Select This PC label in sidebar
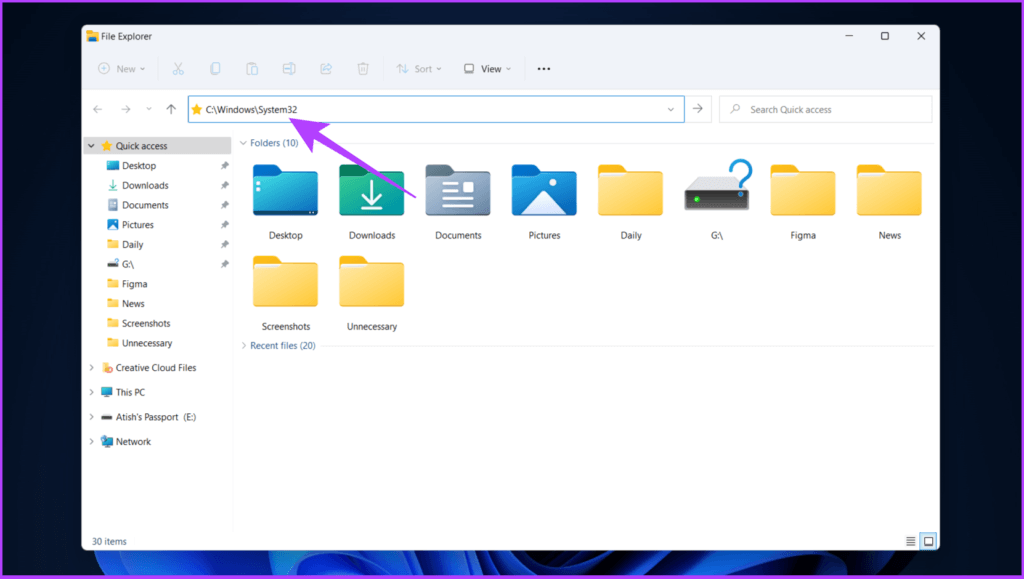Viewport: 1024px width, 579px height. click(130, 392)
